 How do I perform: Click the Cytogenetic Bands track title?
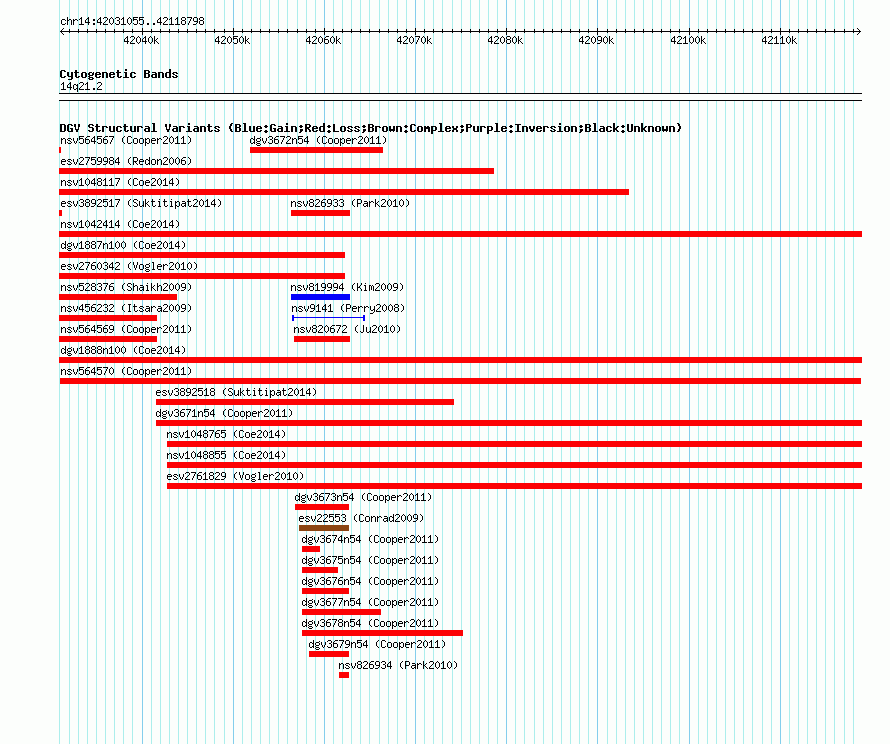point(119,74)
